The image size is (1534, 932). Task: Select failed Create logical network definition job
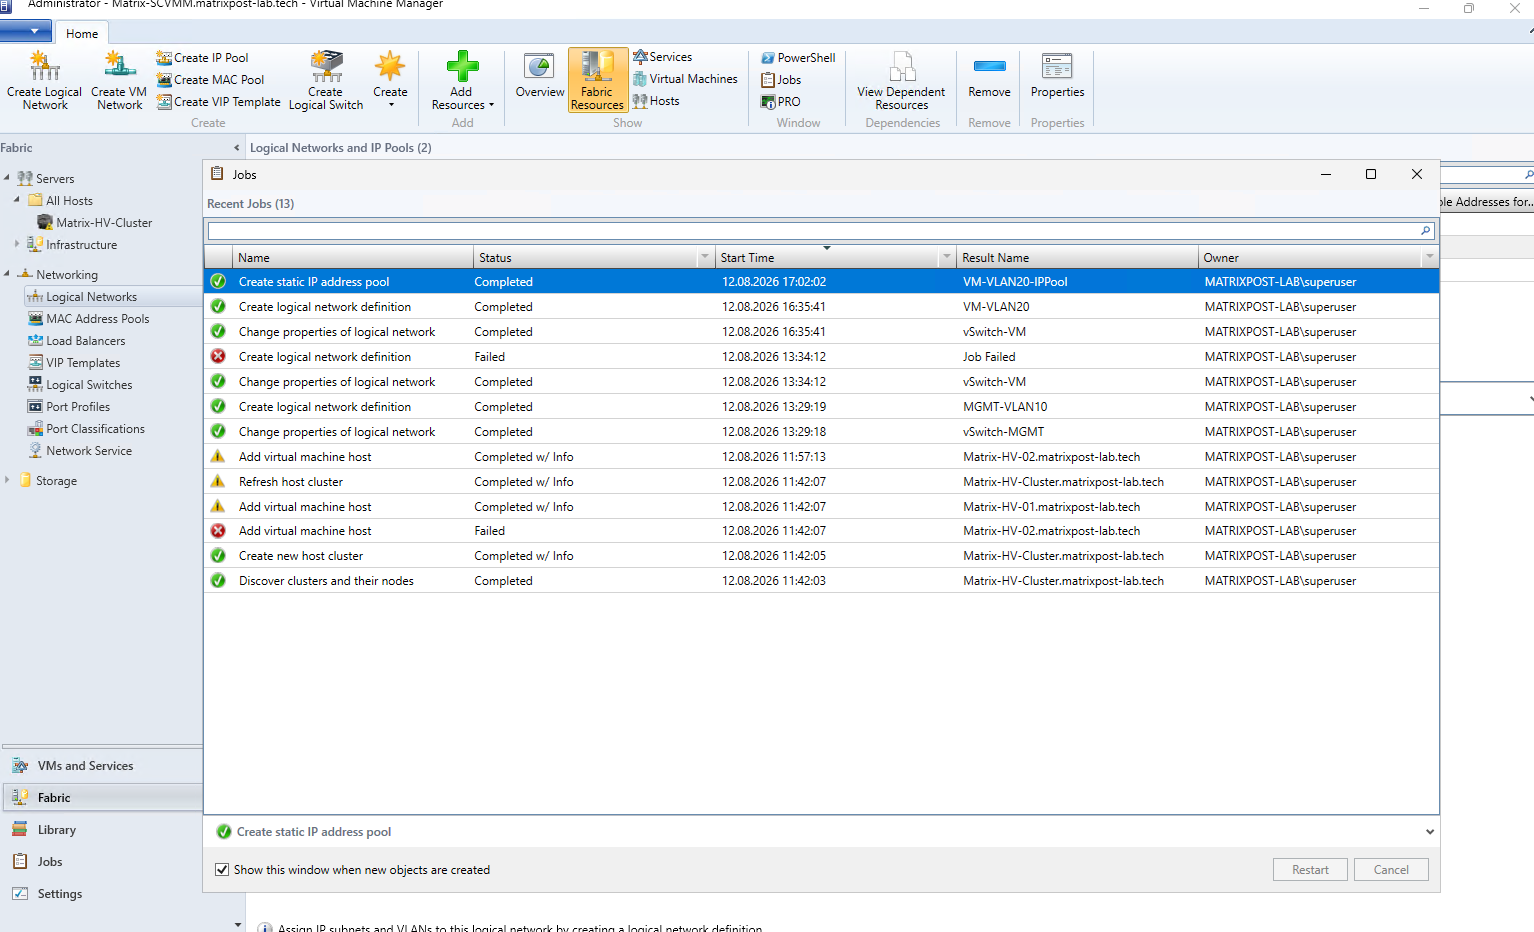pos(821,357)
